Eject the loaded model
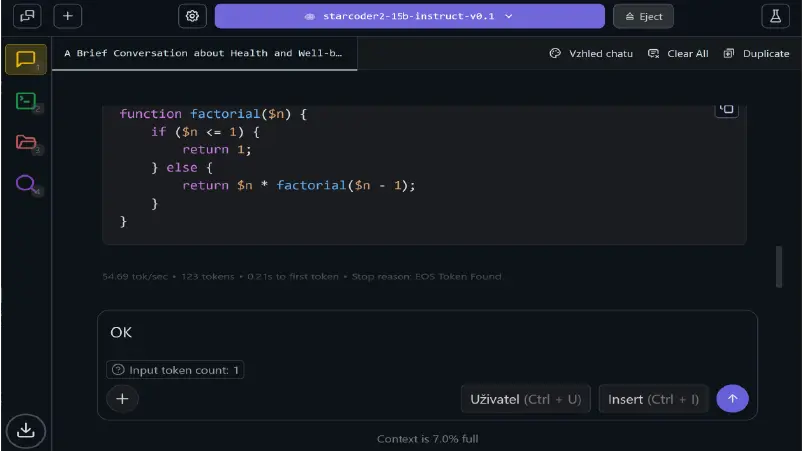 (643, 16)
